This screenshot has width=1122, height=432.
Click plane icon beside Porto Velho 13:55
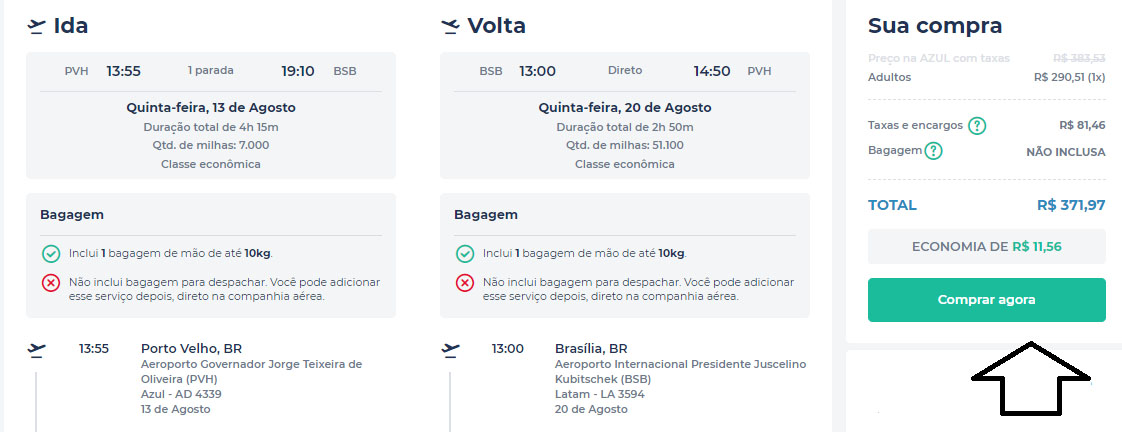[37, 350]
